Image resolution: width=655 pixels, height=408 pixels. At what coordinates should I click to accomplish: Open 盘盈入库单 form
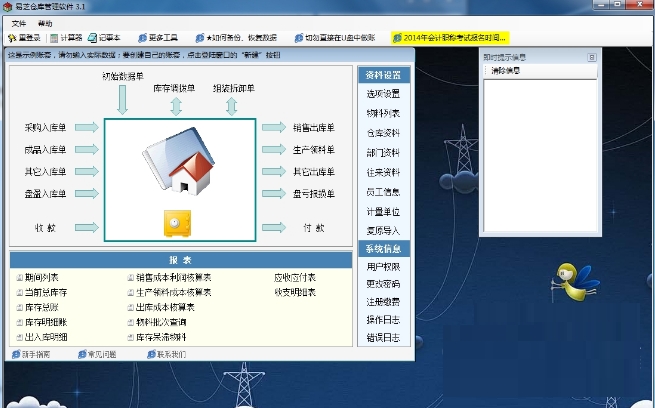point(45,194)
